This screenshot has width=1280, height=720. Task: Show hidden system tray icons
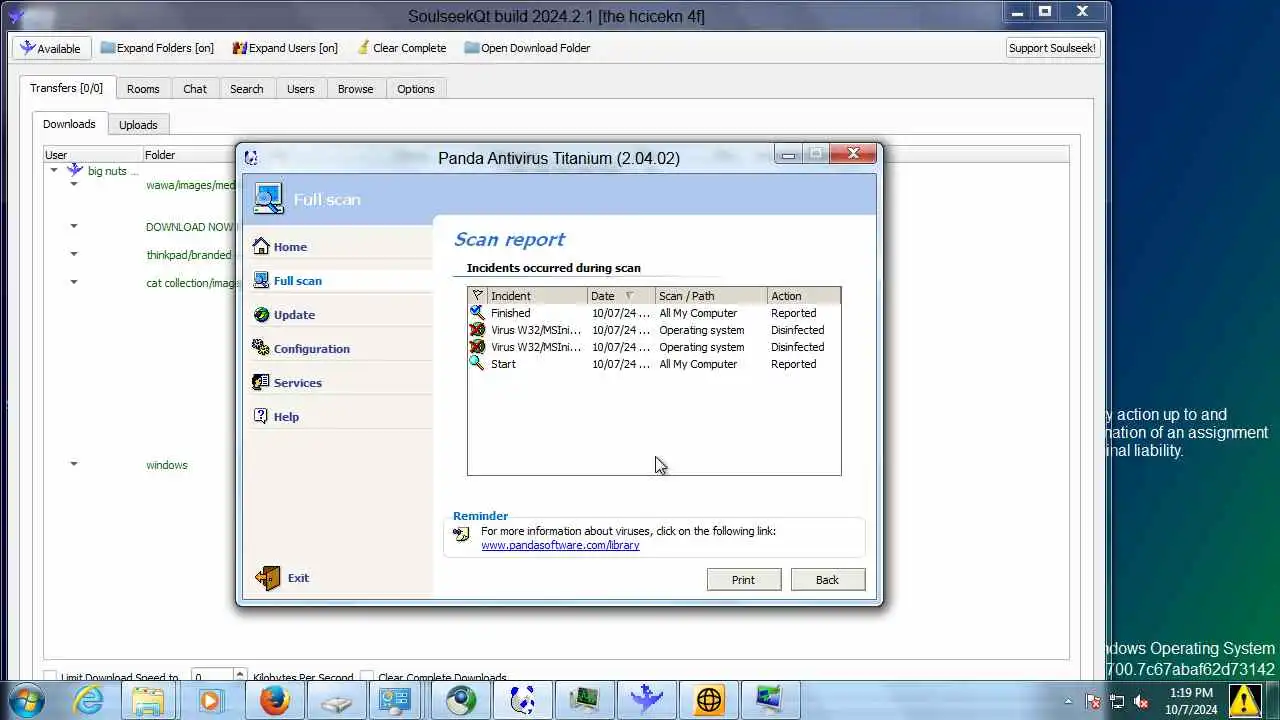1068,701
